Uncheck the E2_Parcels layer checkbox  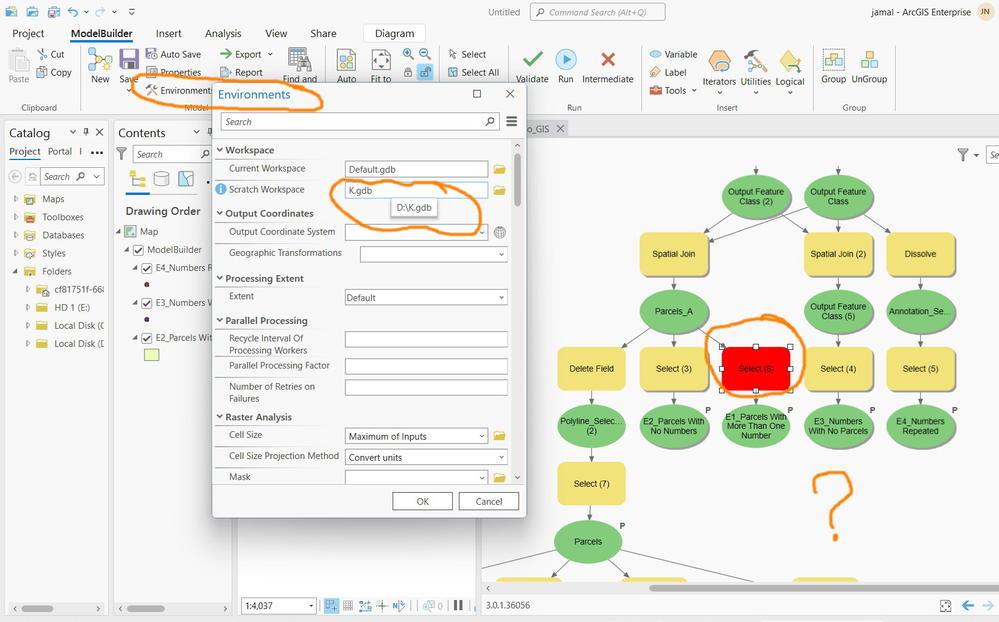click(x=147, y=338)
